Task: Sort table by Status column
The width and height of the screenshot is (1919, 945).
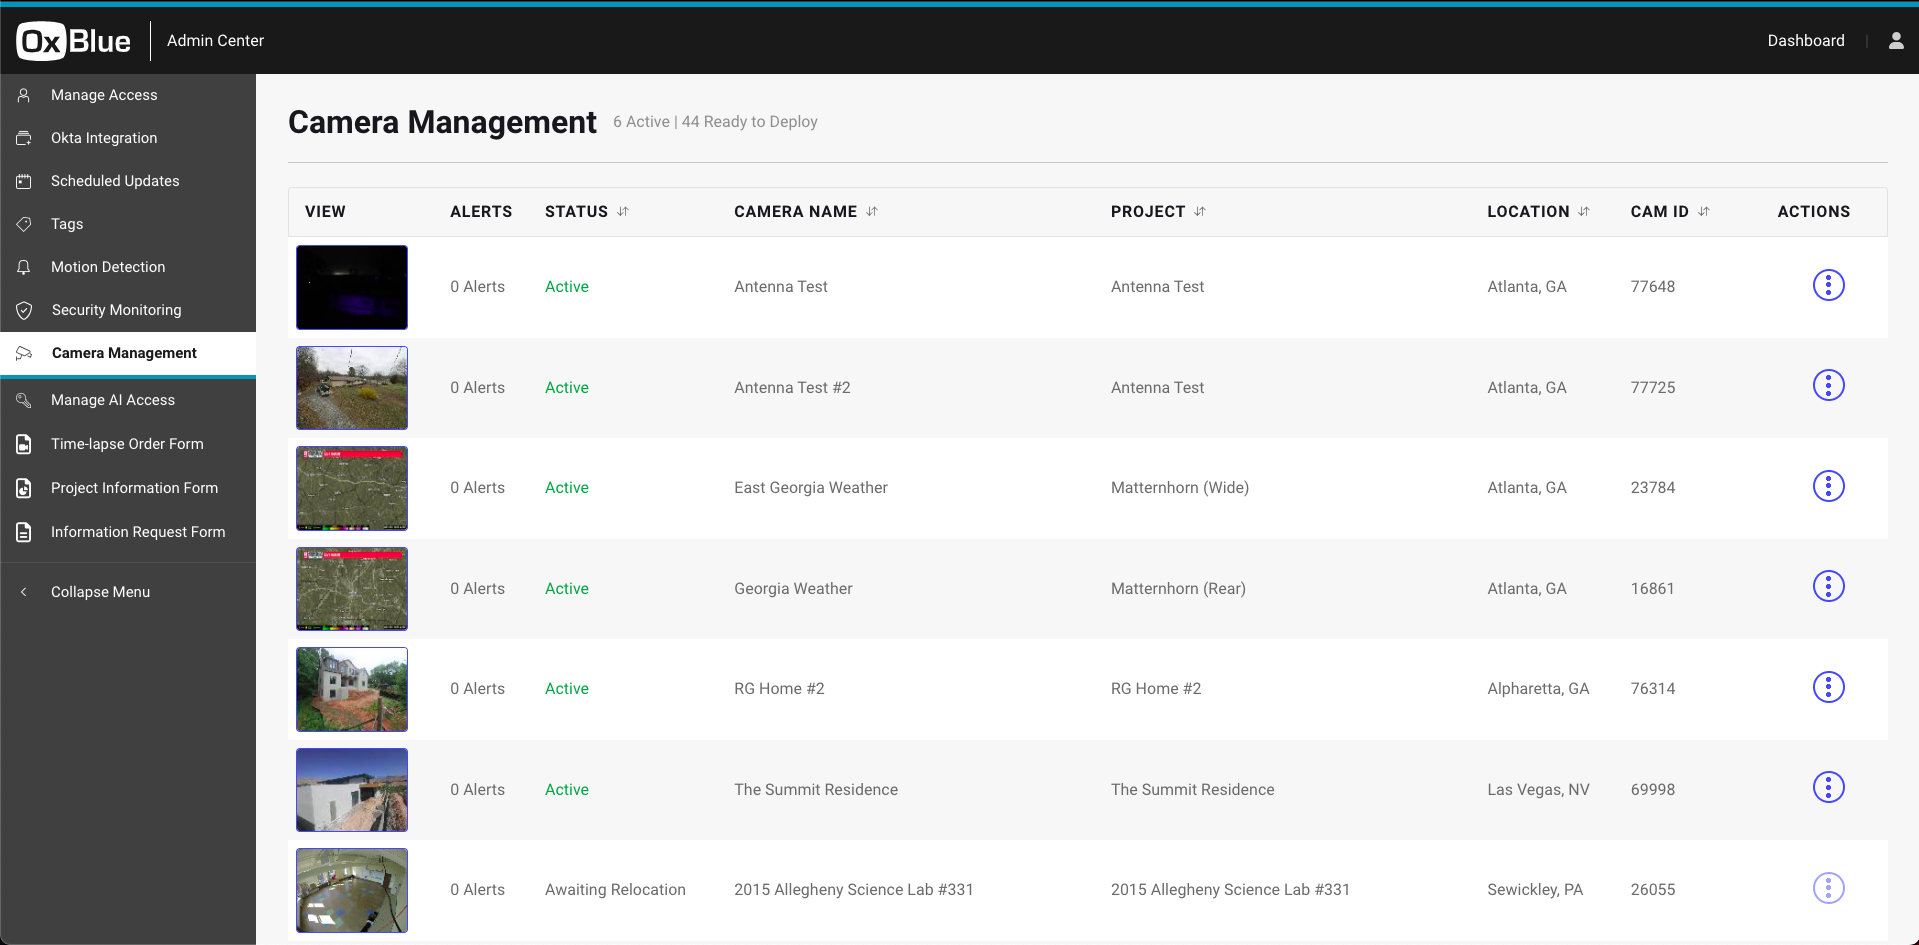Action: pos(623,212)
